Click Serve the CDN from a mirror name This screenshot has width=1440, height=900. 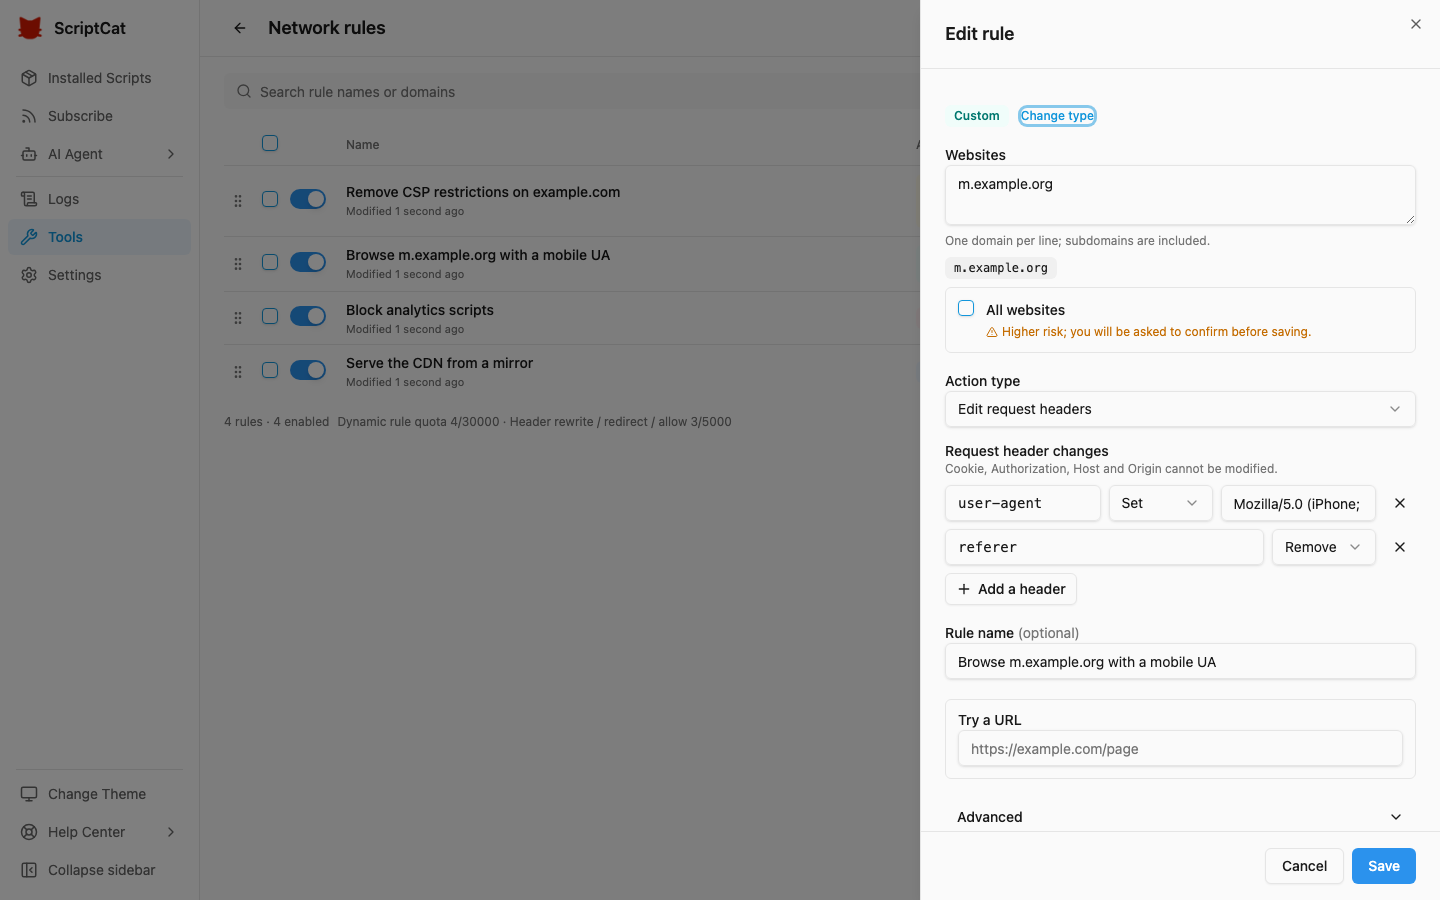pyautogui.click(x=439, y=363)
